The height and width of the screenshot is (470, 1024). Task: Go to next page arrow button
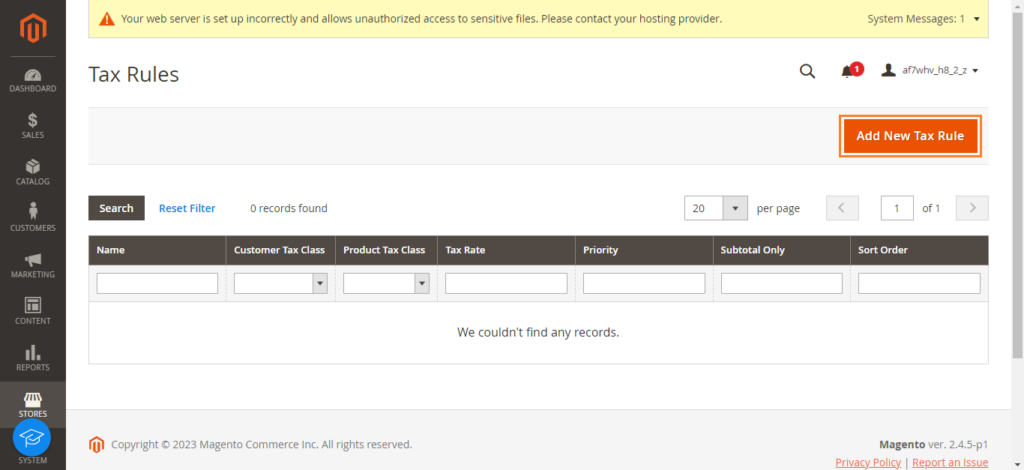click(x=972, y=208)
